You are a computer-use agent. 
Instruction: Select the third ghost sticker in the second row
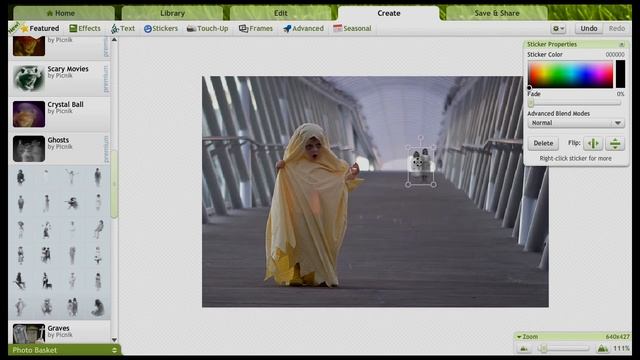[72, 202]
